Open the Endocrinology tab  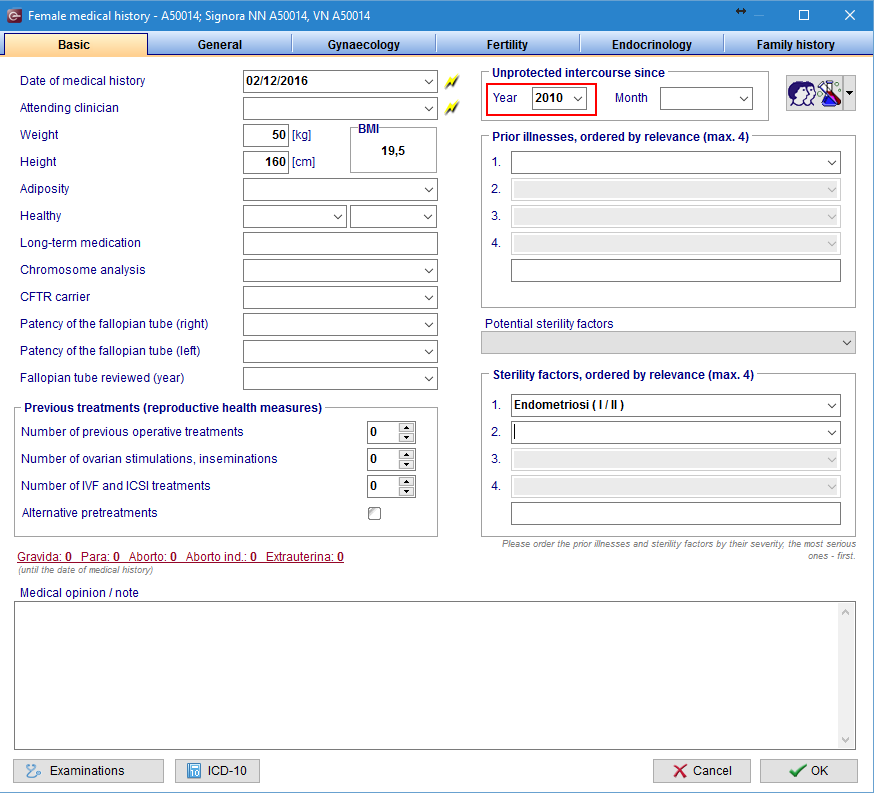652,45
